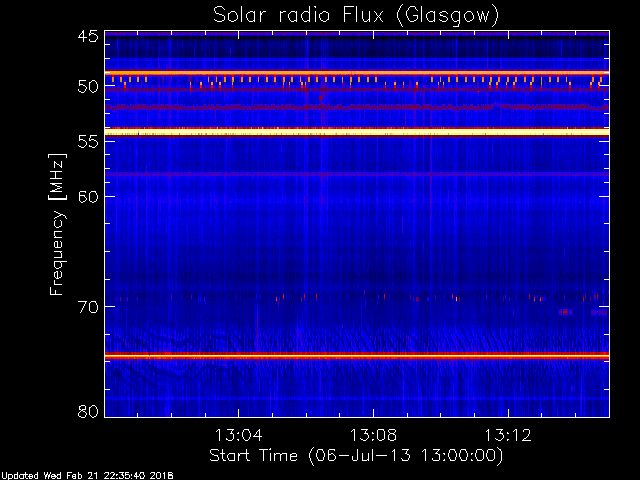Click the plot title "Solar radio Flux (Glasgow)"
The height and width of the screenshot is (480, 640).
356,16
